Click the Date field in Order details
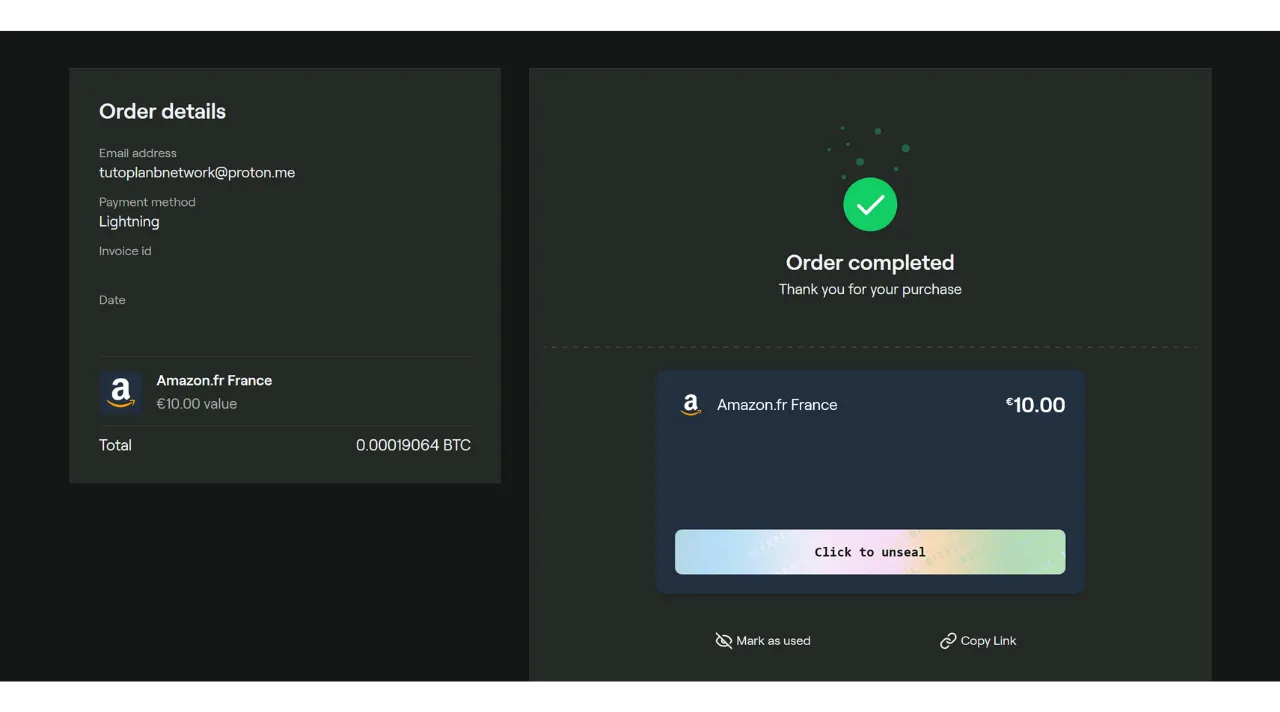1280x712 pixels. (x=112, y=300)
